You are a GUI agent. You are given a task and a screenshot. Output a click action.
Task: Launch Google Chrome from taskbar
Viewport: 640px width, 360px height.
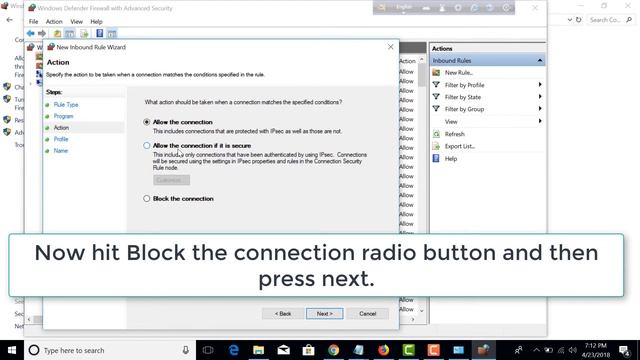(333, 350)
